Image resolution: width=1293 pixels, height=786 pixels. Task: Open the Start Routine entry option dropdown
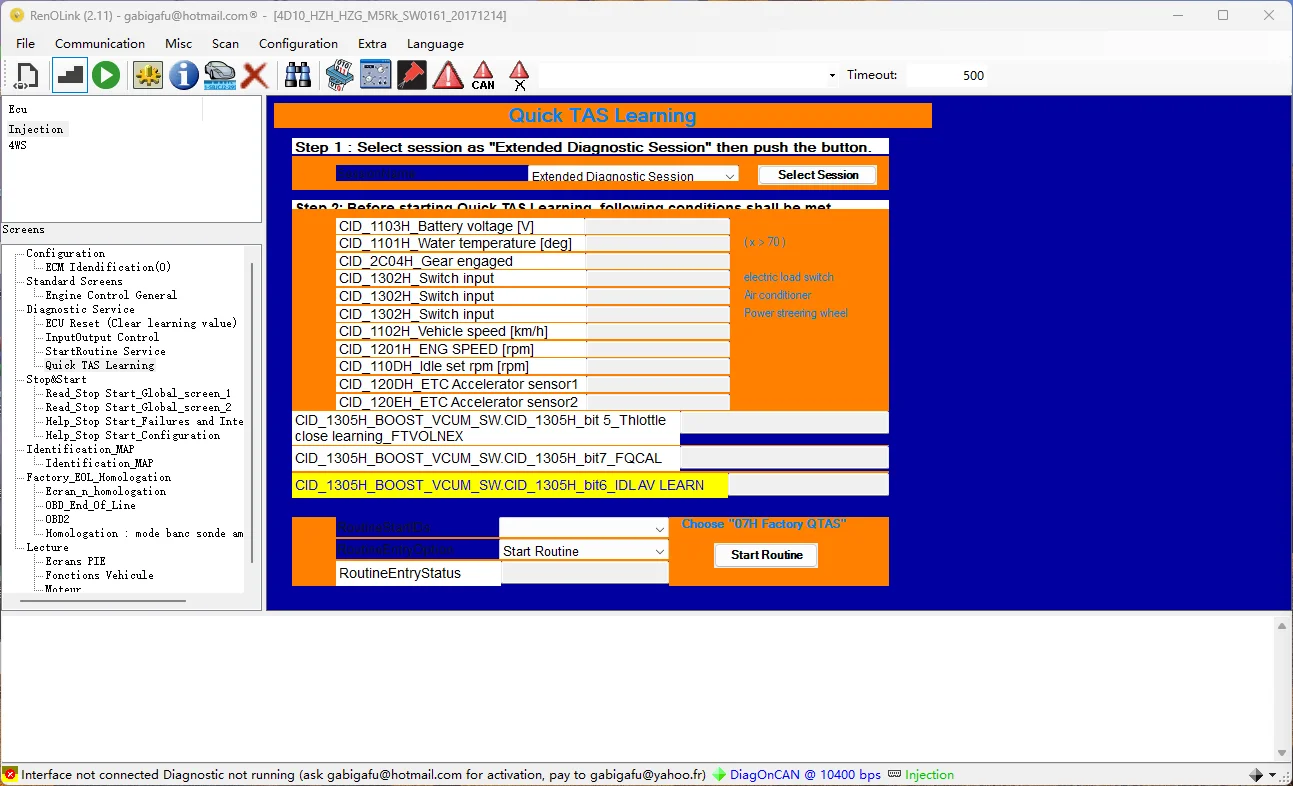click(584, 551)
